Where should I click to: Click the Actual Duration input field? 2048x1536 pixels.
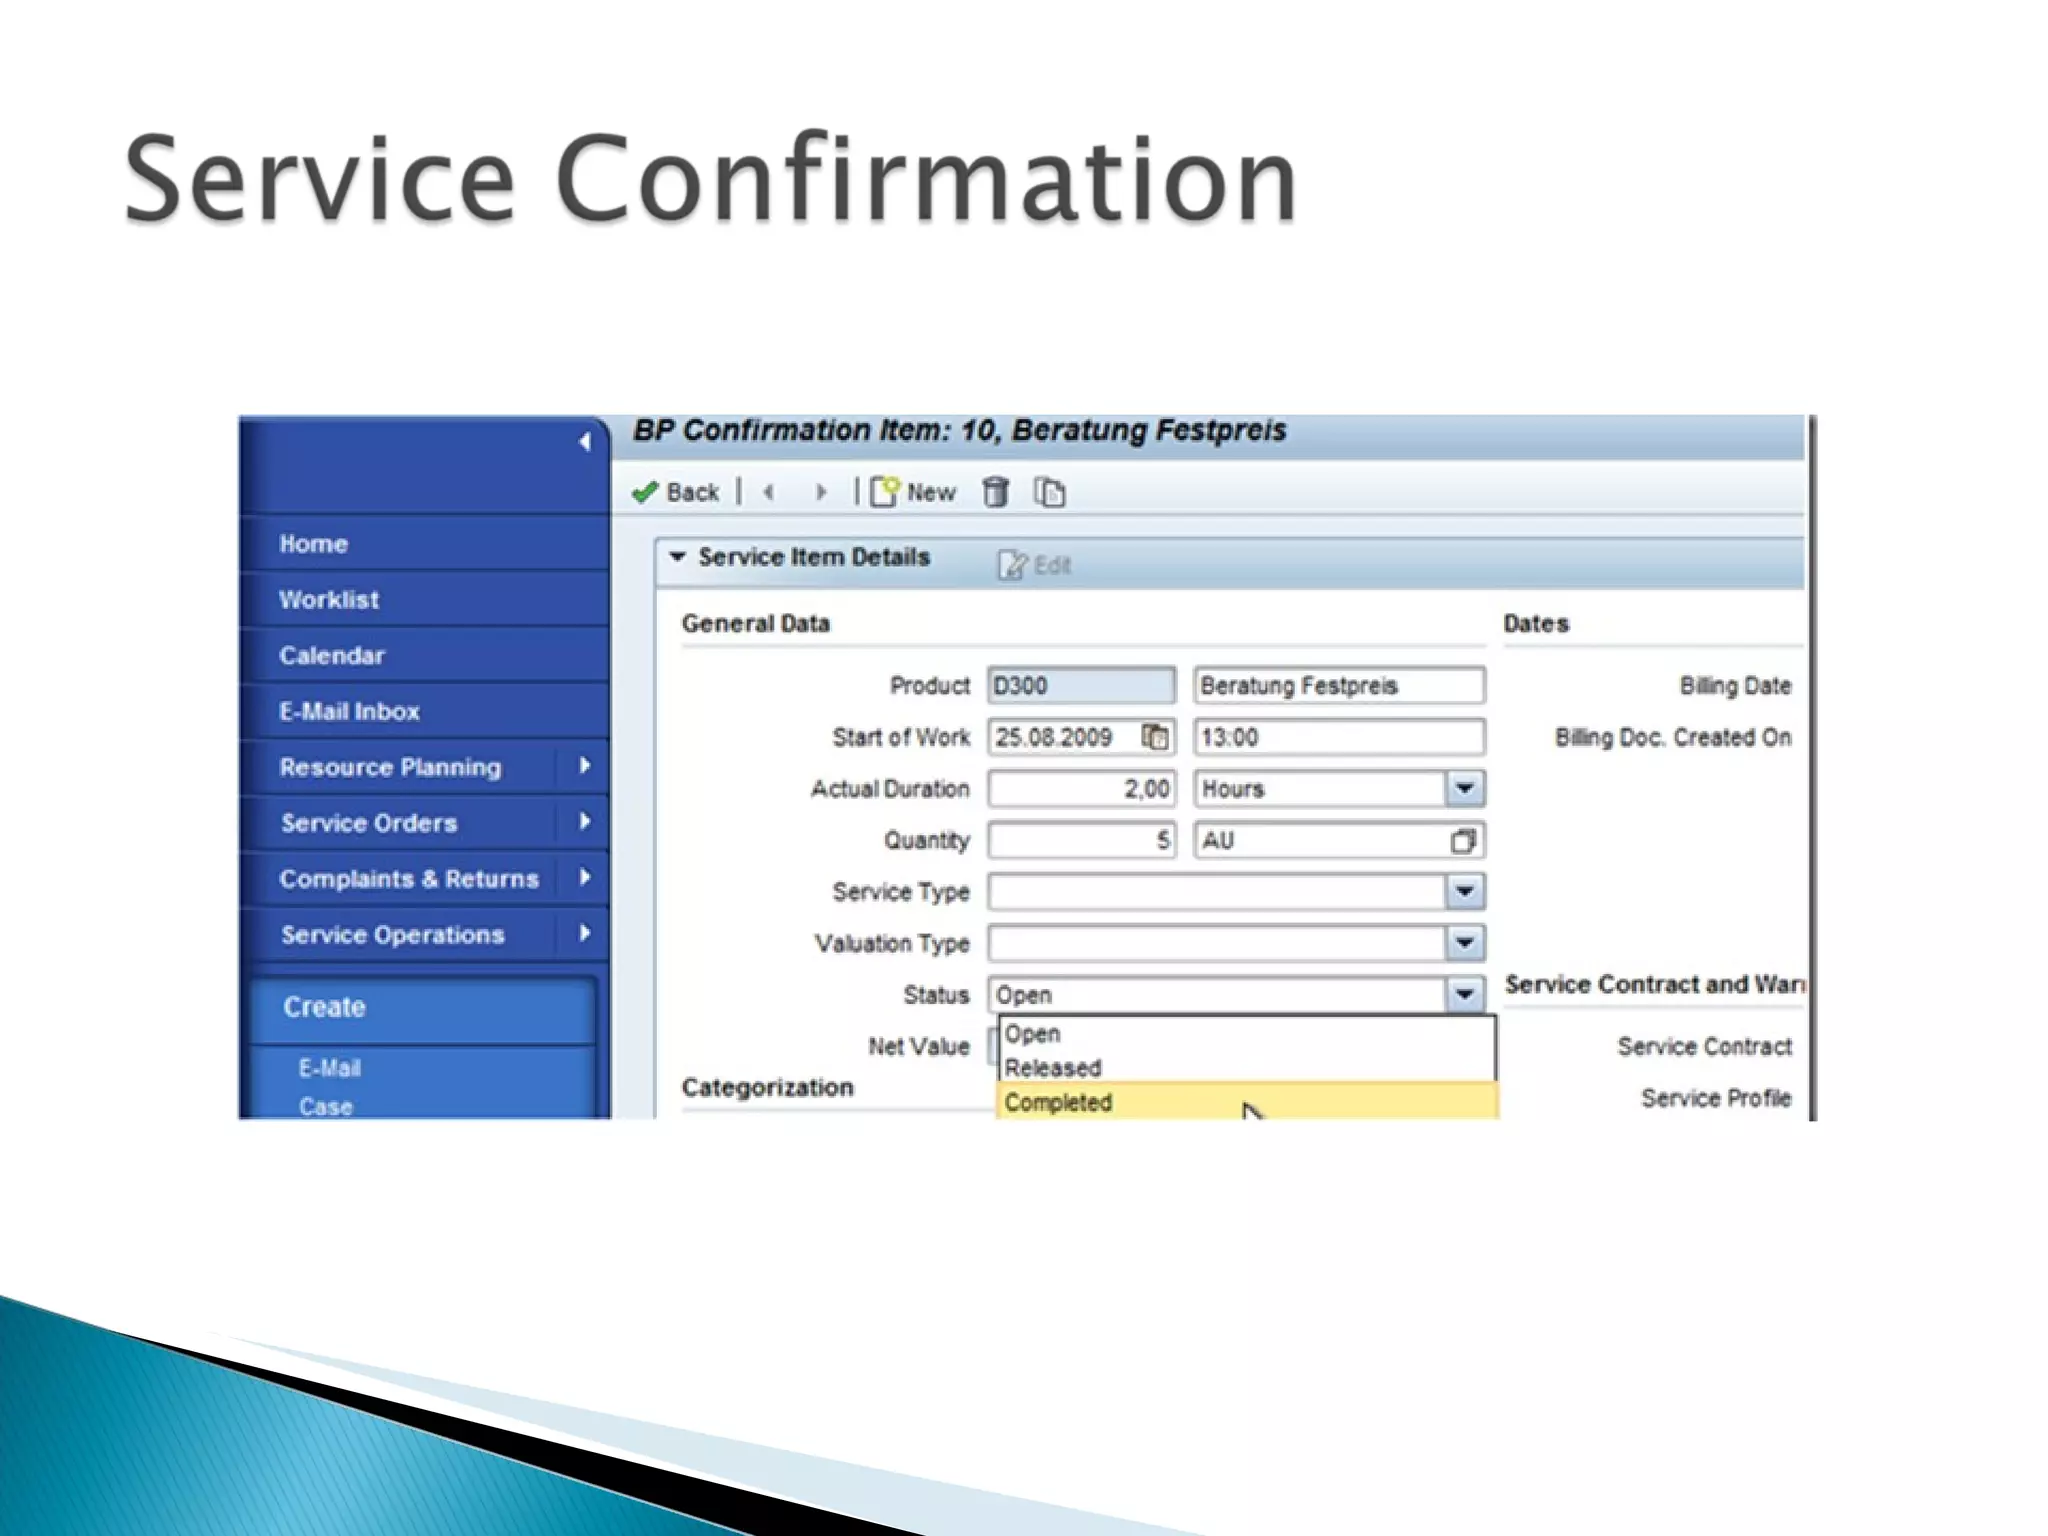point(1081,789)
